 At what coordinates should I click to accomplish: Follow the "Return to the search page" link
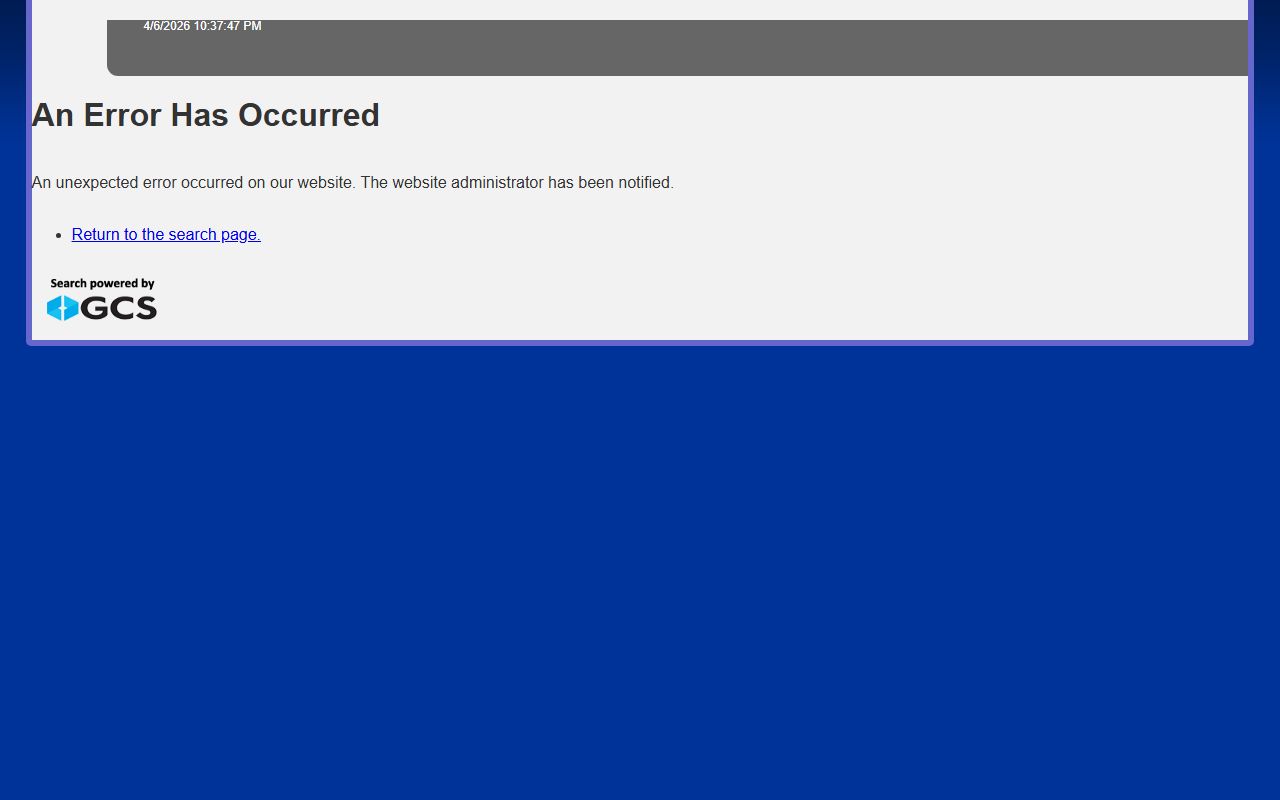(x=166, y=235)
